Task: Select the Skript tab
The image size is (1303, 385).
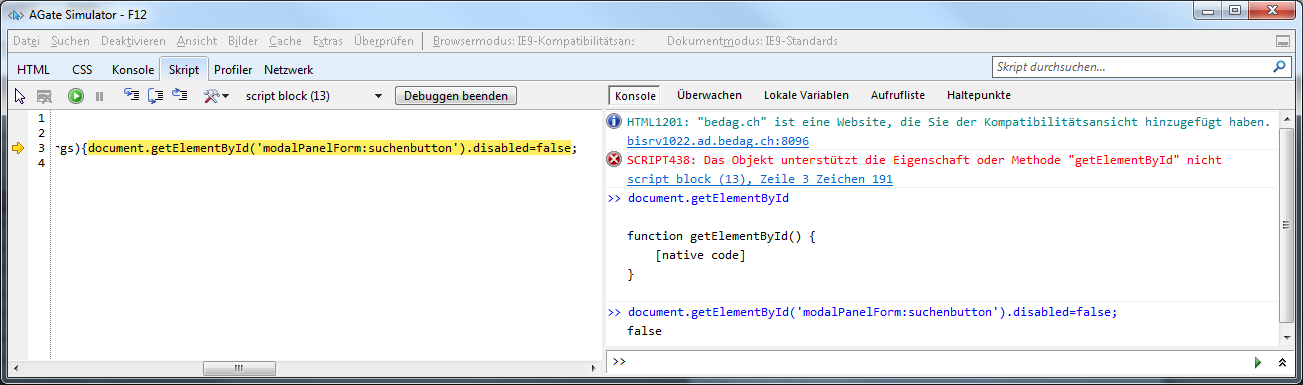Action: [x=183, y=70]
